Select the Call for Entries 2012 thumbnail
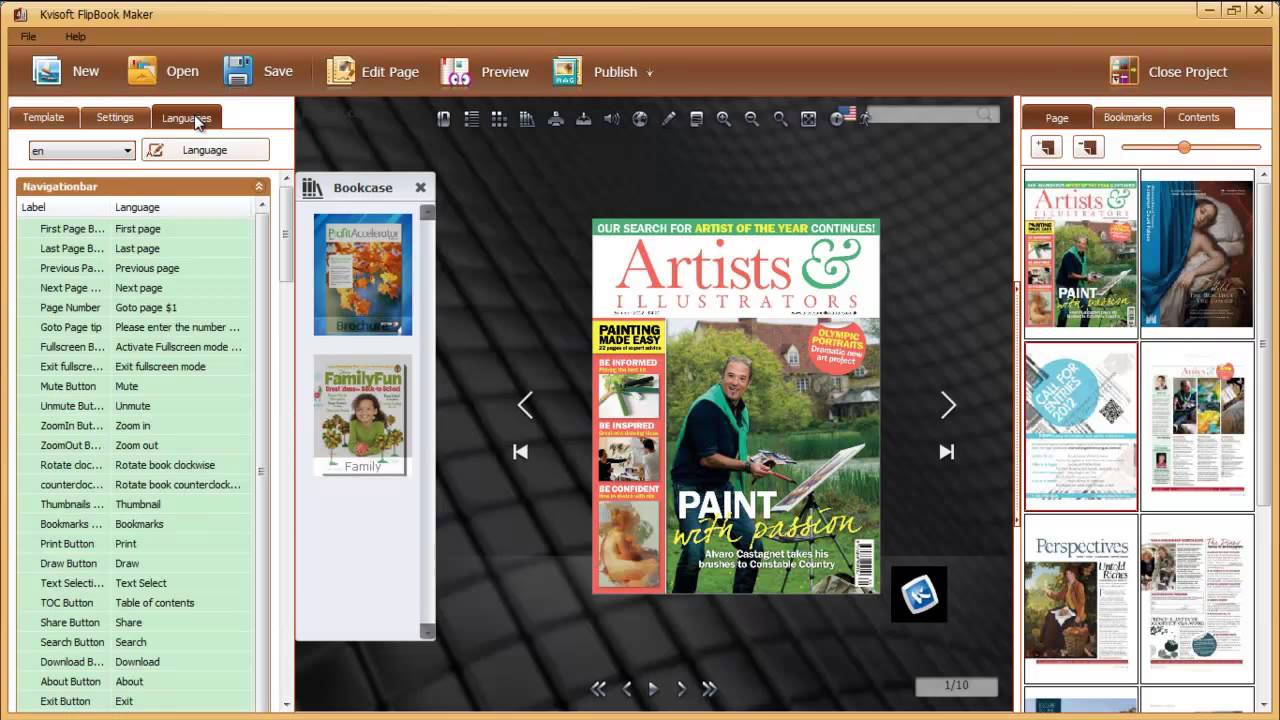This screenshot has height=720, width=1280. click(1081, 427)
